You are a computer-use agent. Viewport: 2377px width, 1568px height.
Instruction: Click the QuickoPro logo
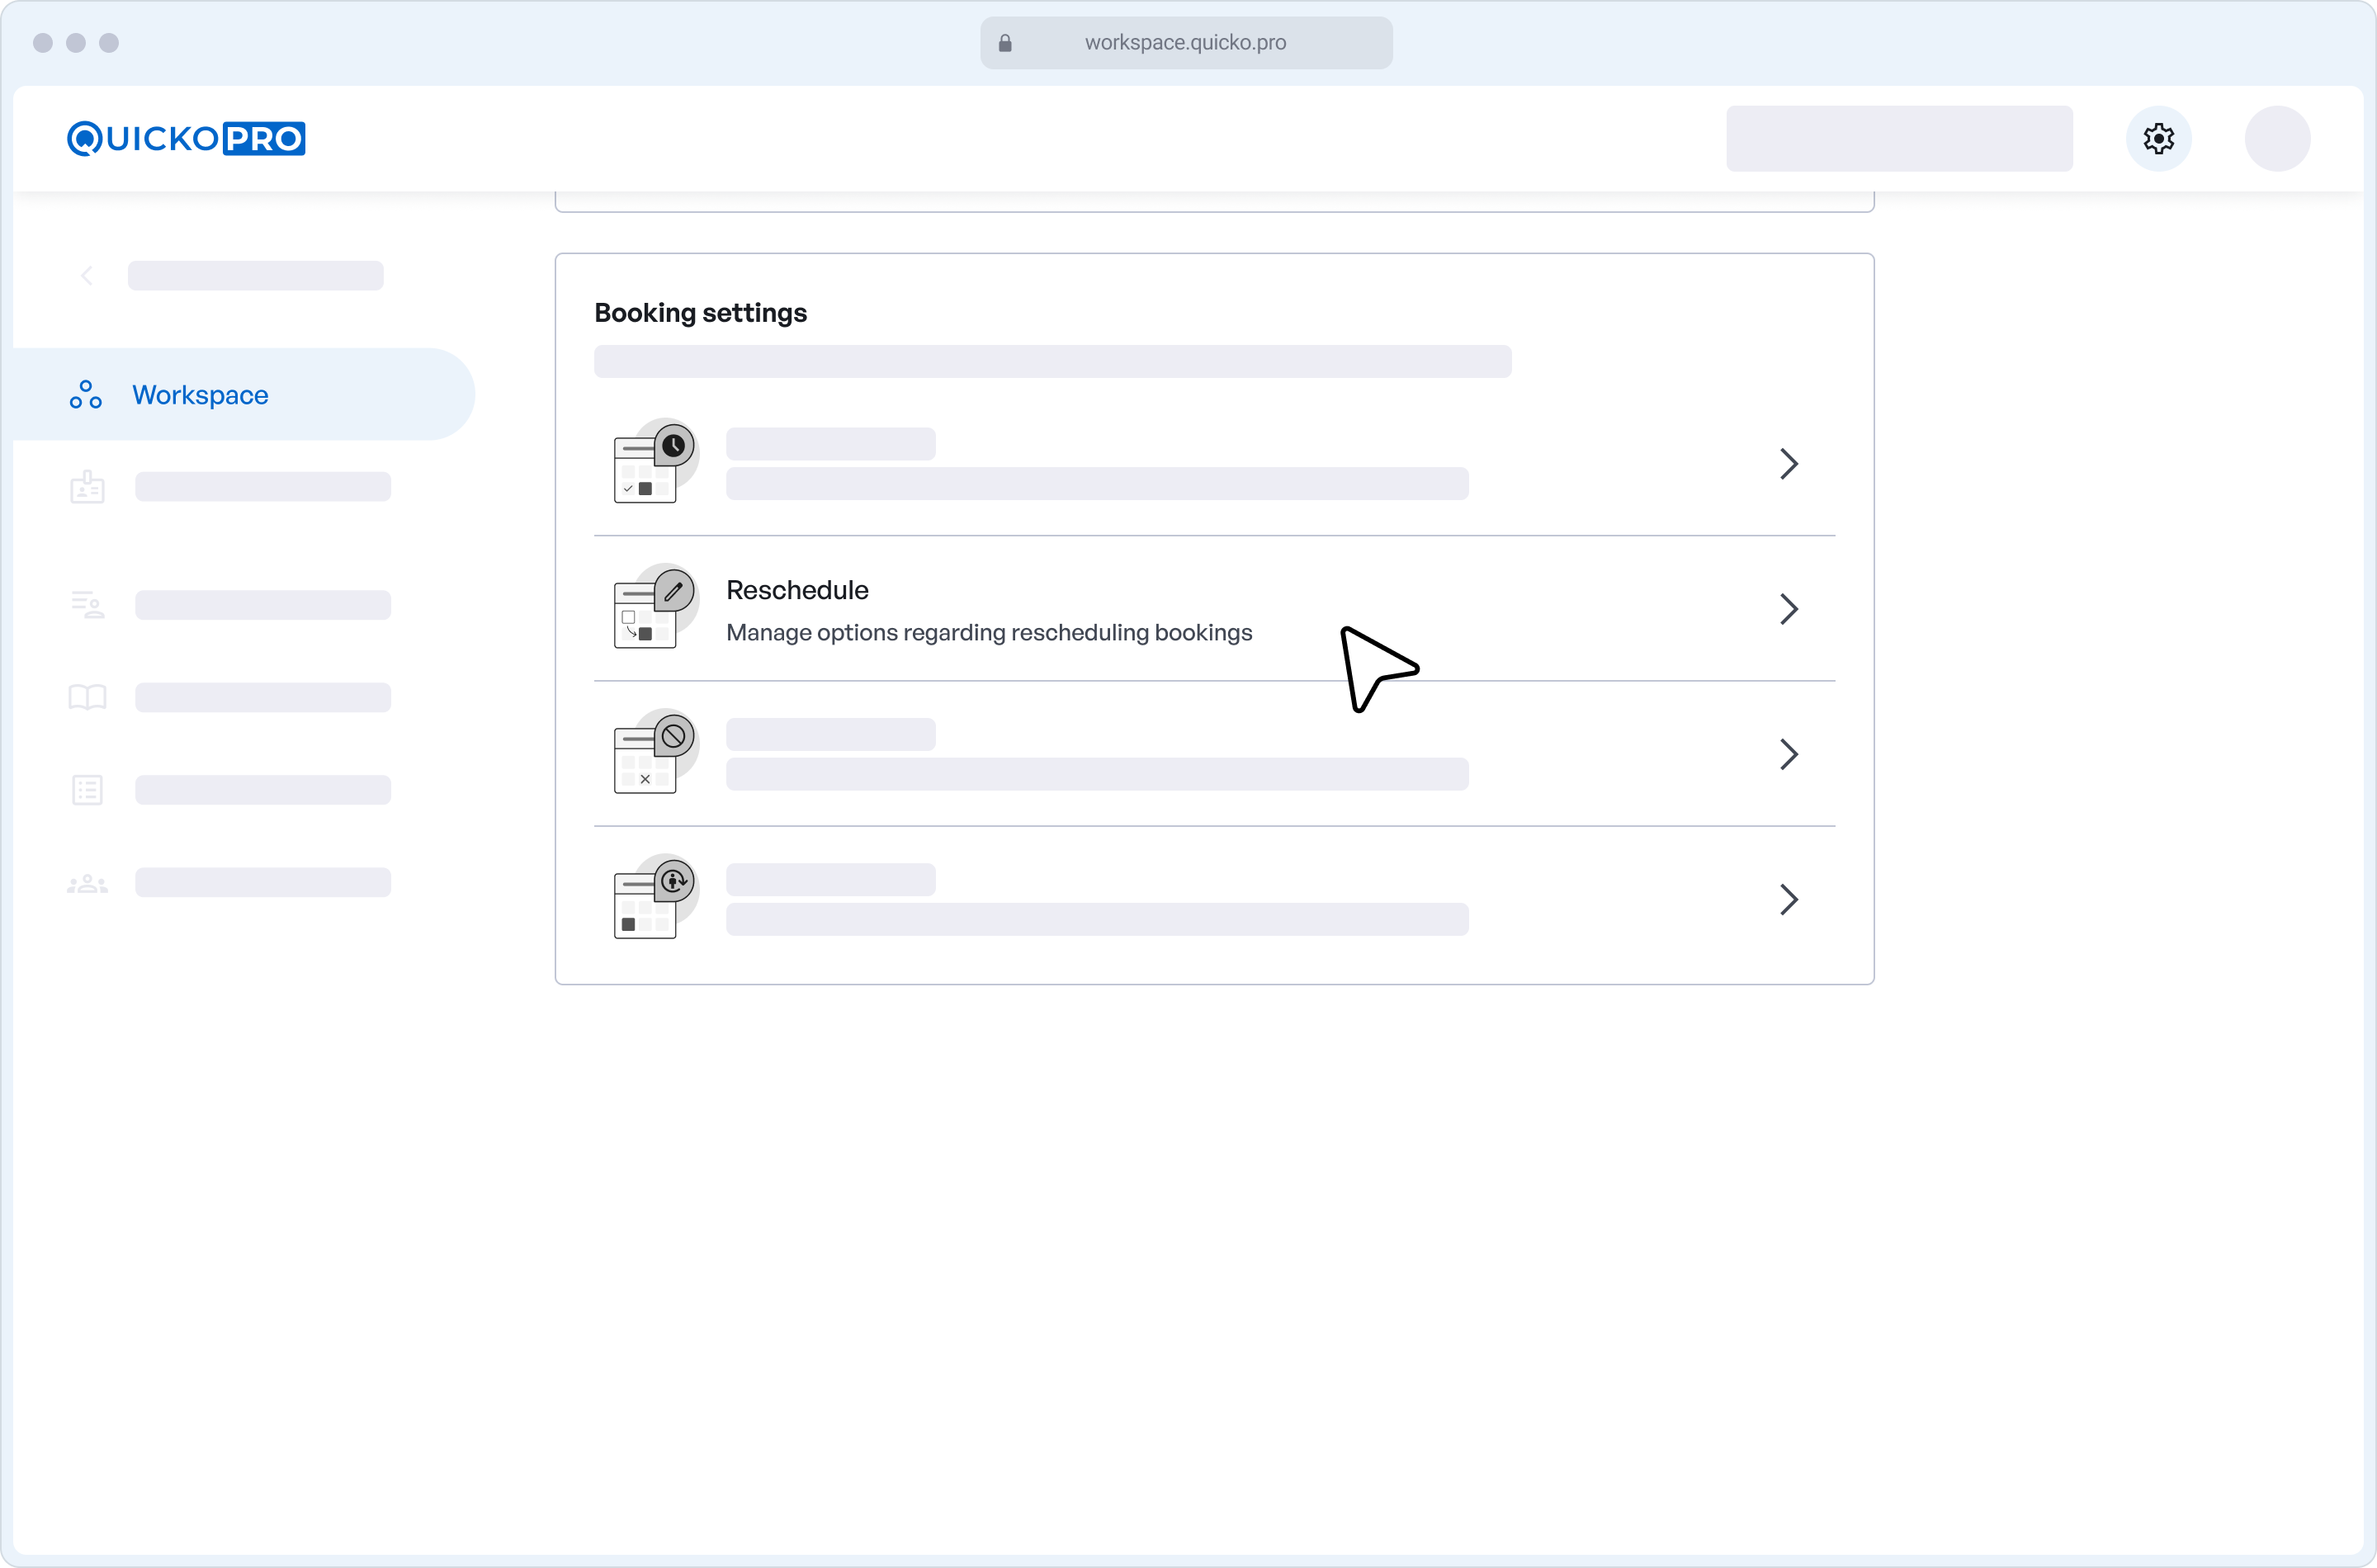click(x=186, y=138)
